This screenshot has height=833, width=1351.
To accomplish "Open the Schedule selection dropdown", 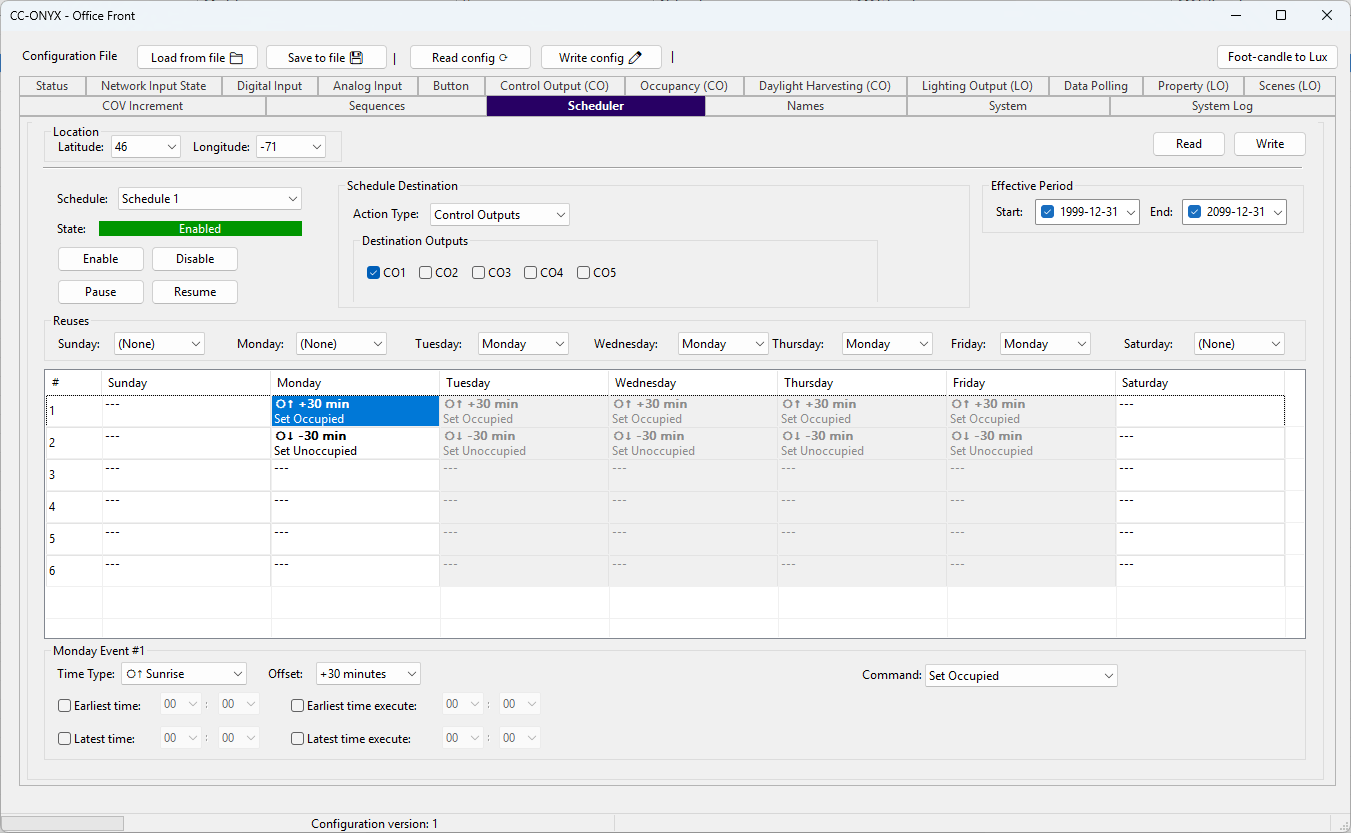I will (210, 199).
